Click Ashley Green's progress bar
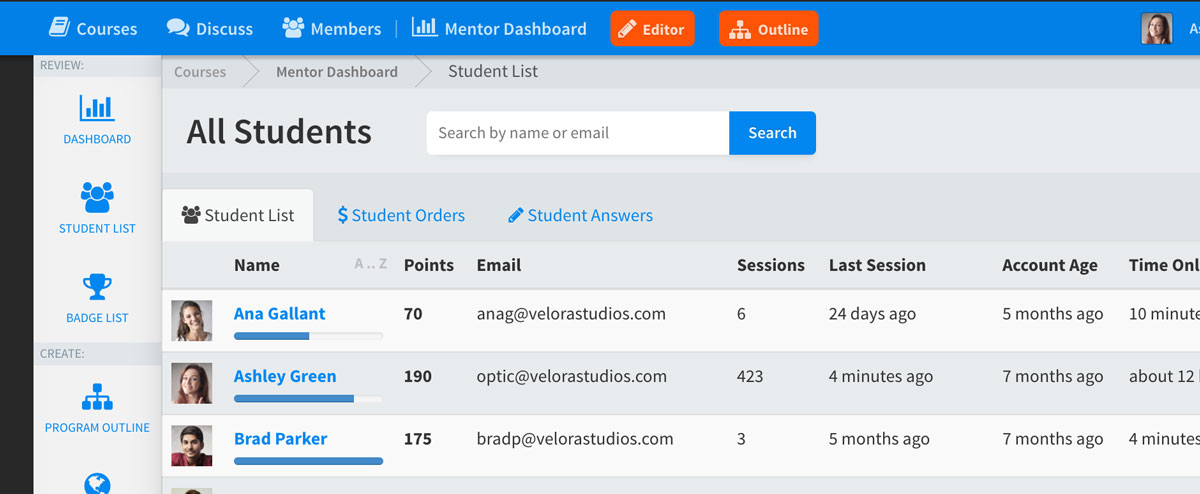 (308, 398)
